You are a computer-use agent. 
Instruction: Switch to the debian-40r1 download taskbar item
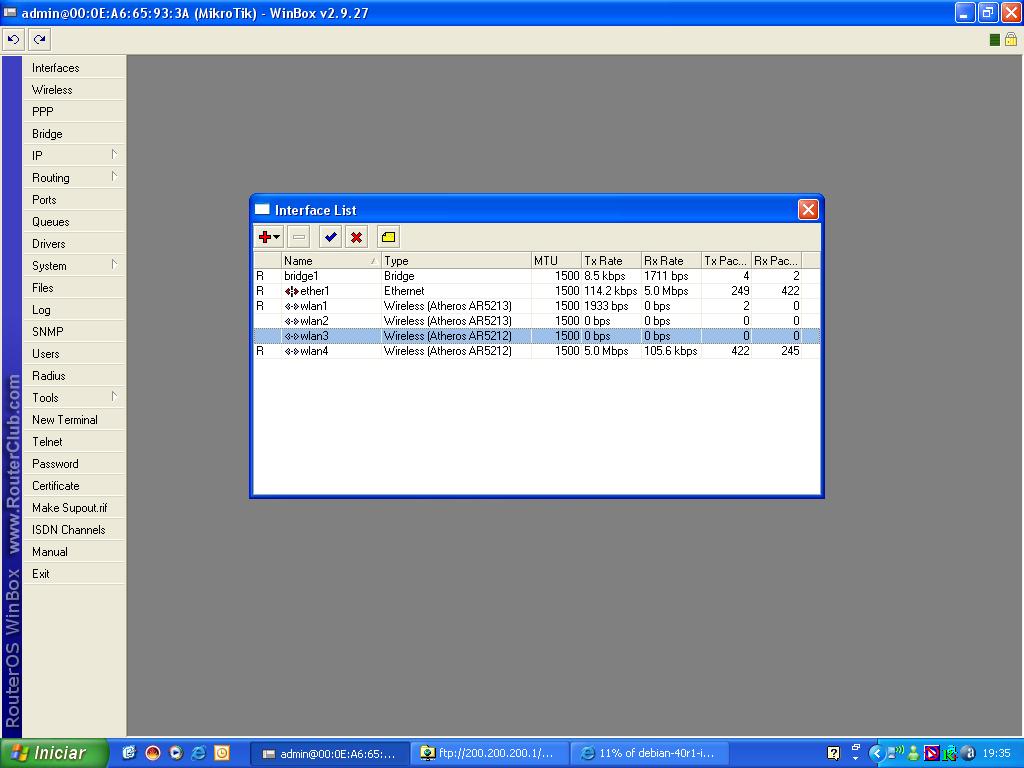pos(650,754)
